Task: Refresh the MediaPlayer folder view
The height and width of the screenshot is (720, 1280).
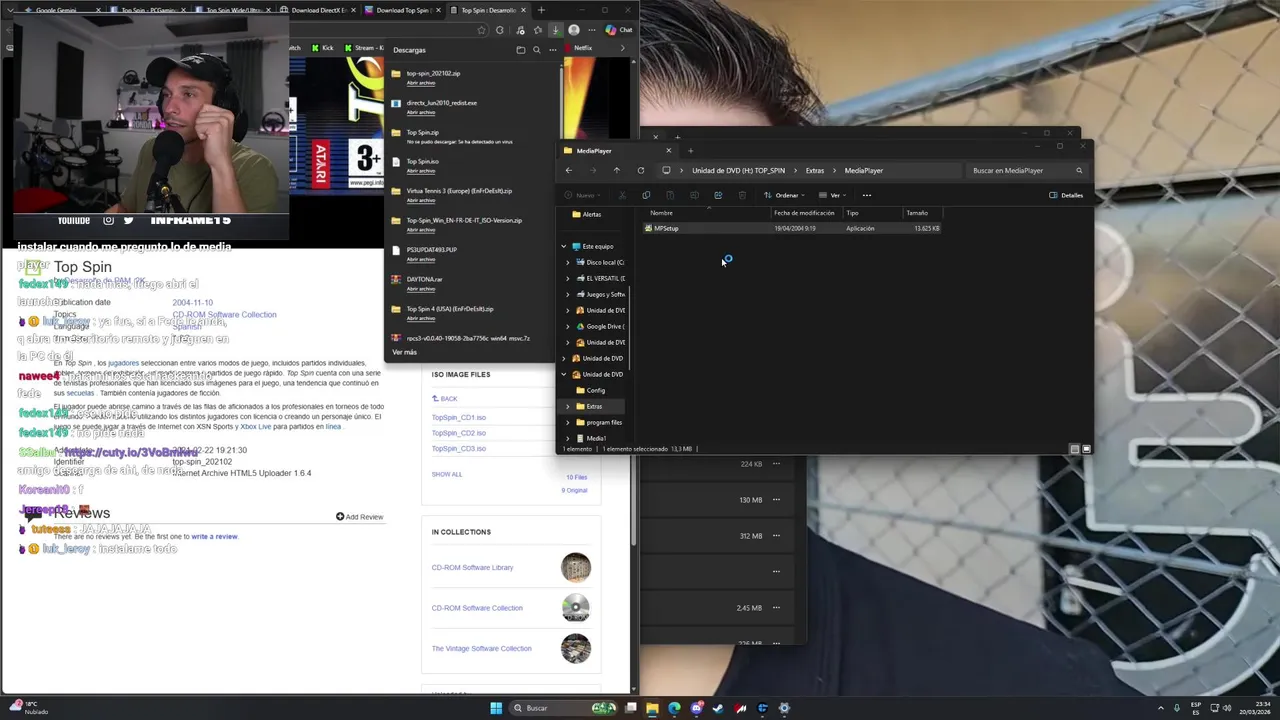Action: click(641, 170)
